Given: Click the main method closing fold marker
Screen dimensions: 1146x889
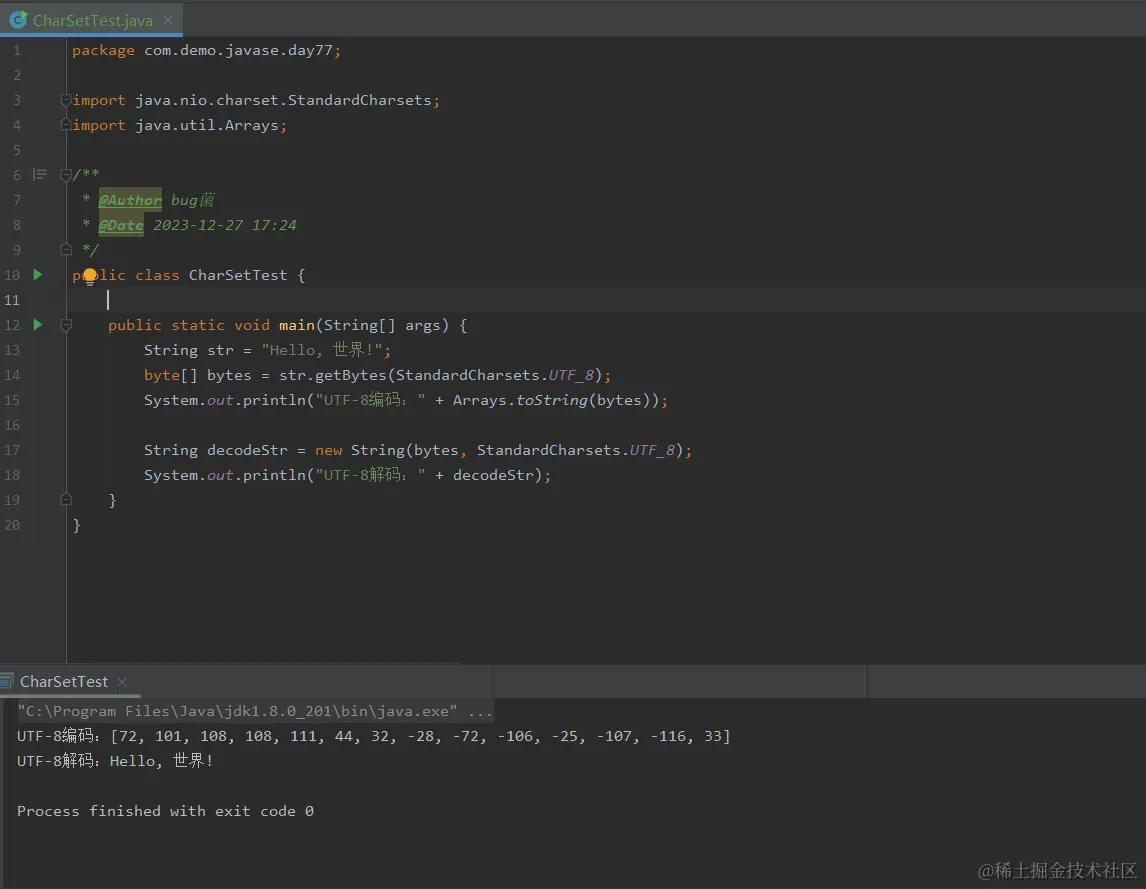Looking at the screenshot, I should coord(66,500).
